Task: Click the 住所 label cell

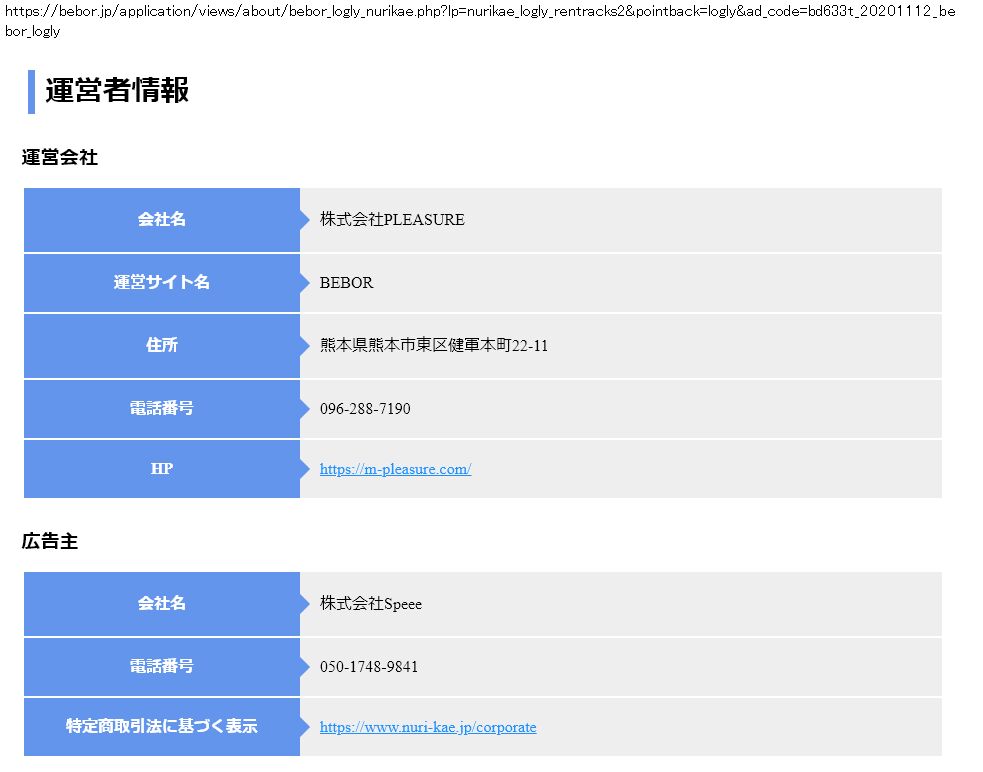Action: [161, 345]
